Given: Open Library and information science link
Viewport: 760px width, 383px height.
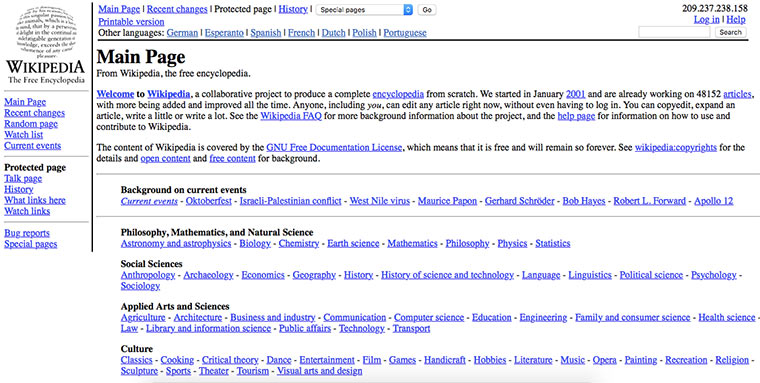Looking at the screenshot, I should 208,328.
